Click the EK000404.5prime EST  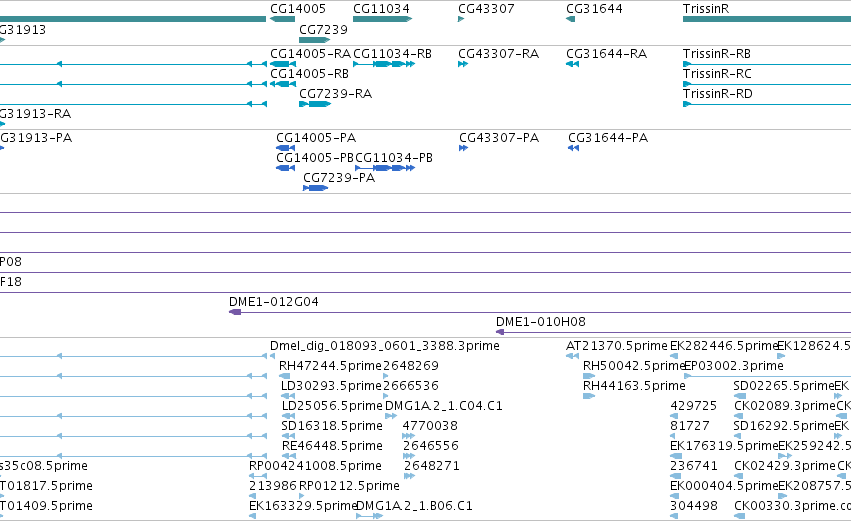pyautogui.click(x=674, y=496)
